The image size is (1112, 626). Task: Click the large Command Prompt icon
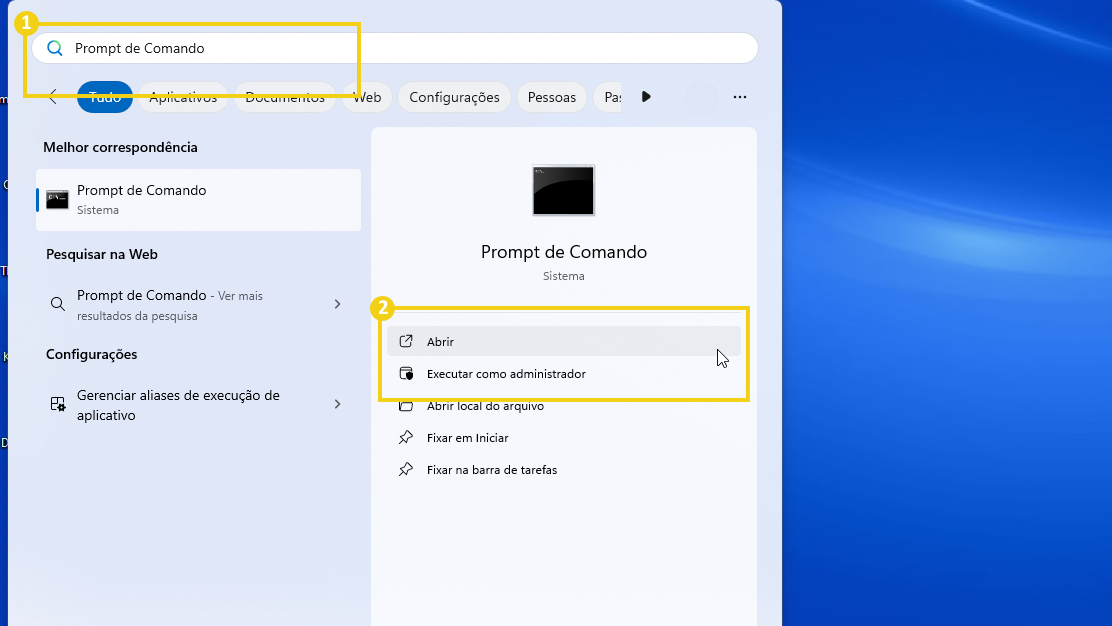(x=563, y=190)
